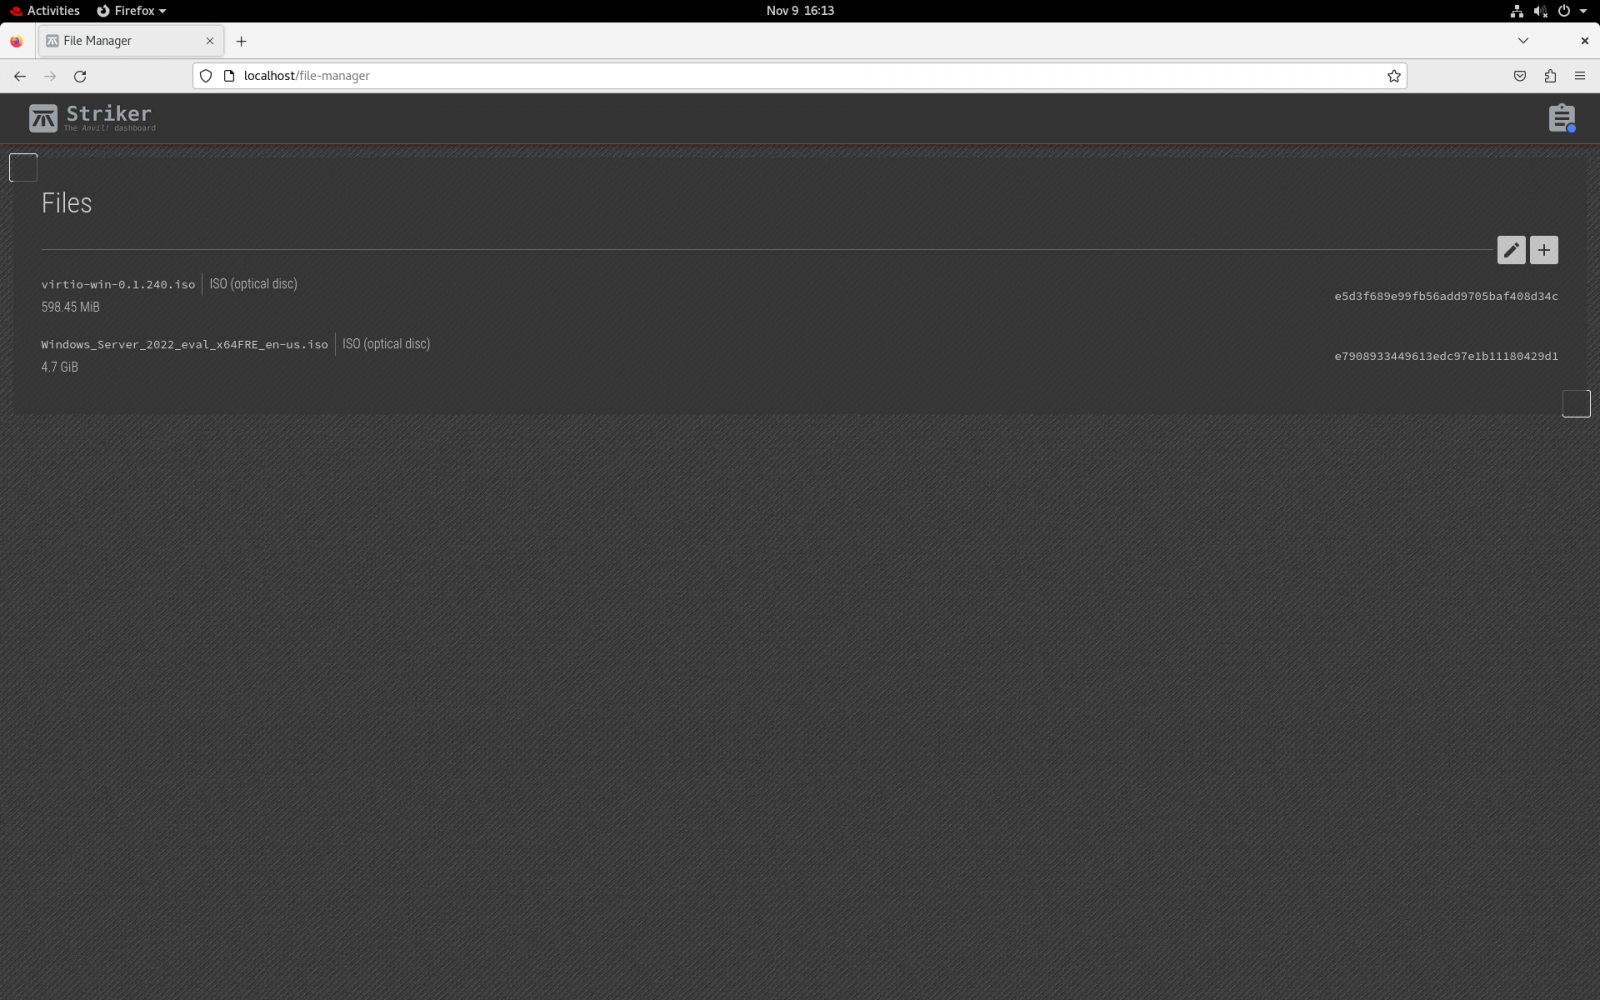The height and width of the screenshot is (1000, 1600).
Task: Bookmark this page with the star icon
Action: point(1393,76)
